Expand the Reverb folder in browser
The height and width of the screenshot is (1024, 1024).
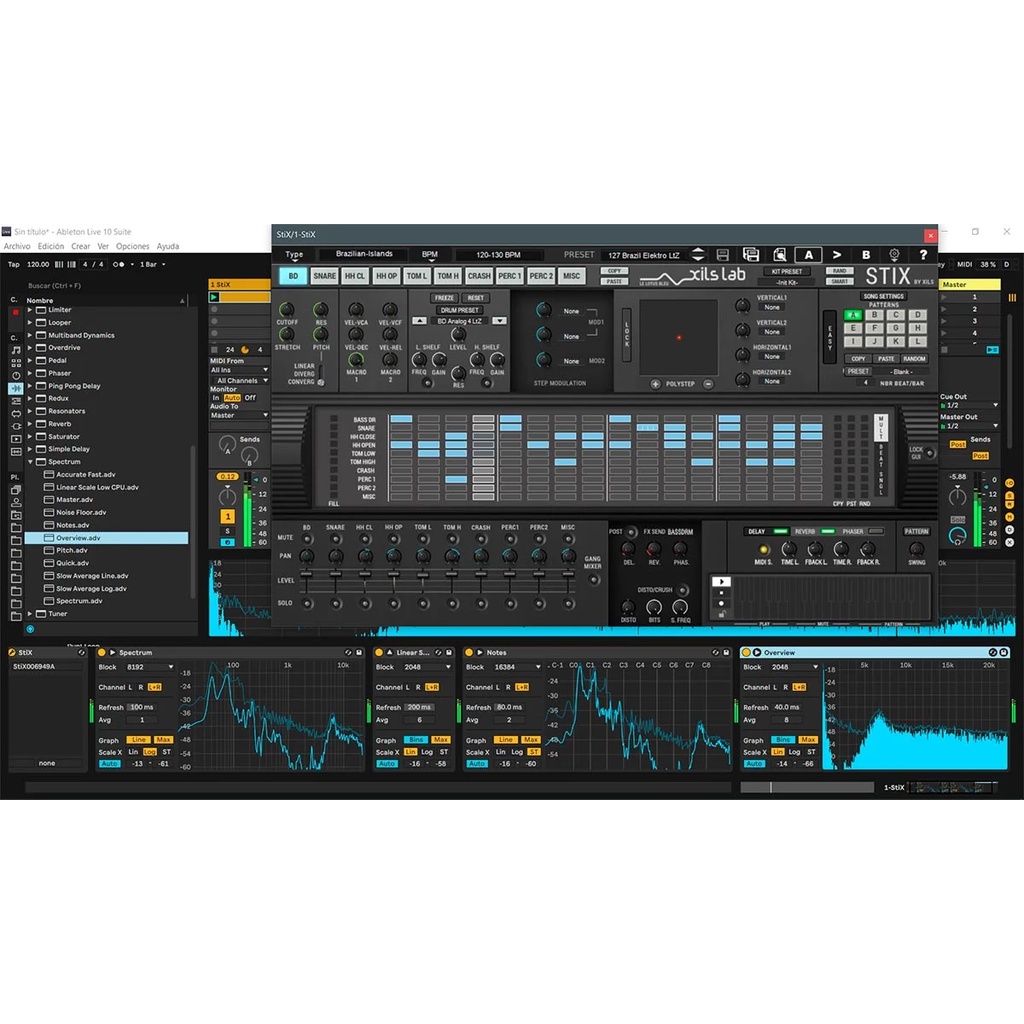pos(29,424)
